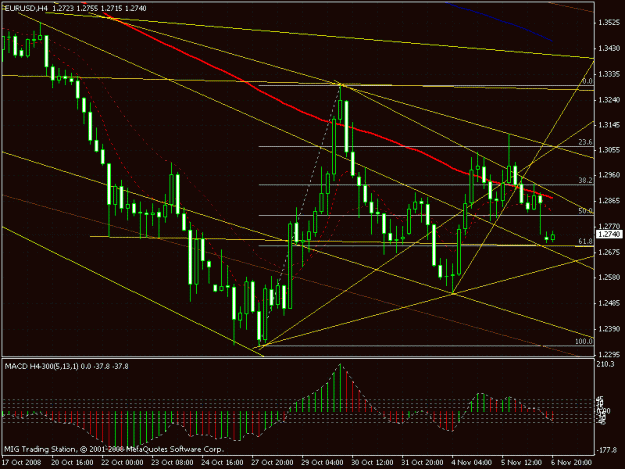Click the 31 Oct 20:00 time label
625x469 pixels.
[x=423, y=463]
